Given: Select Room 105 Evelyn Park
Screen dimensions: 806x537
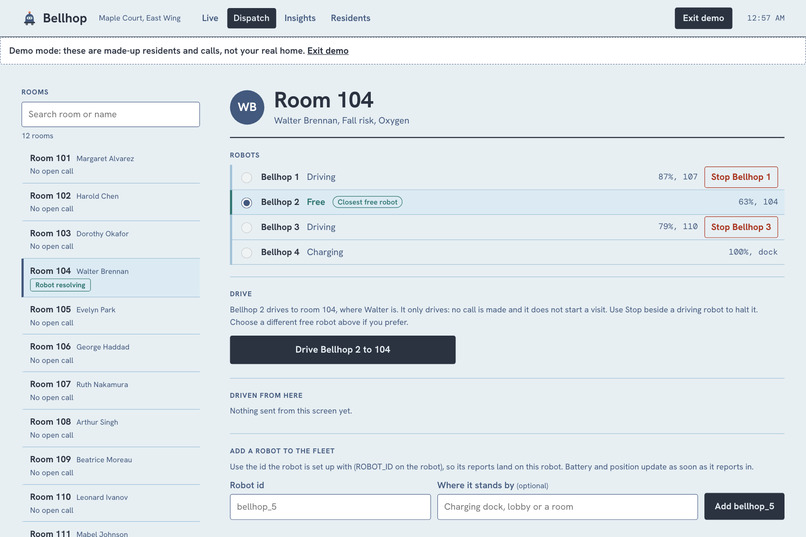Looking at the screenshot, I should [111, 316].
